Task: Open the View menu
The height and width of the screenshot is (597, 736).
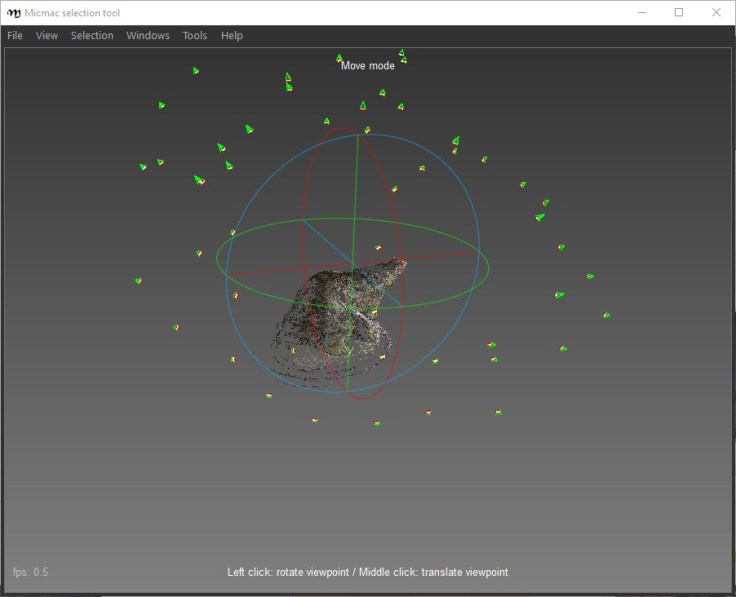Action: [47, 36]
